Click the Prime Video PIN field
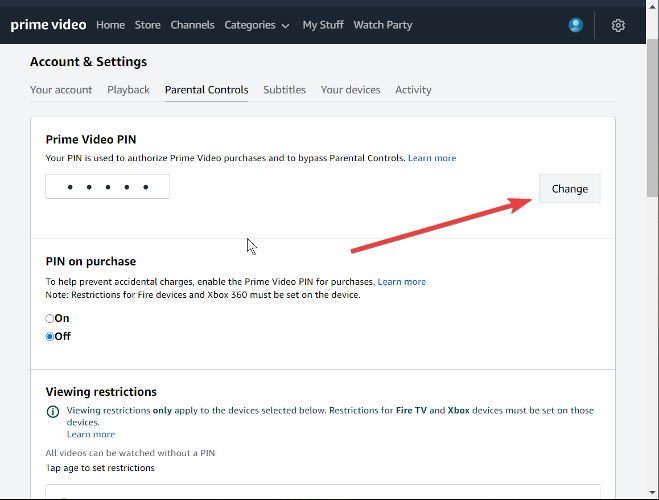Image resolution: width=659 pixels, height=500 pixels. click(108, 187)
